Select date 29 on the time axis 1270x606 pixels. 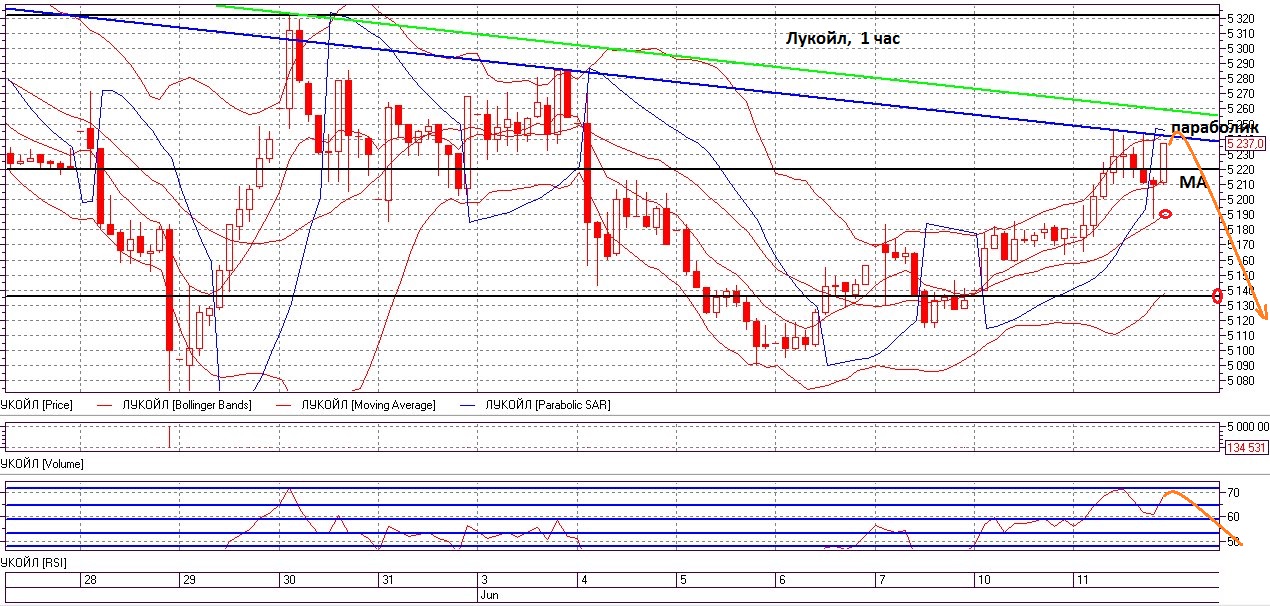pos(189,580)
